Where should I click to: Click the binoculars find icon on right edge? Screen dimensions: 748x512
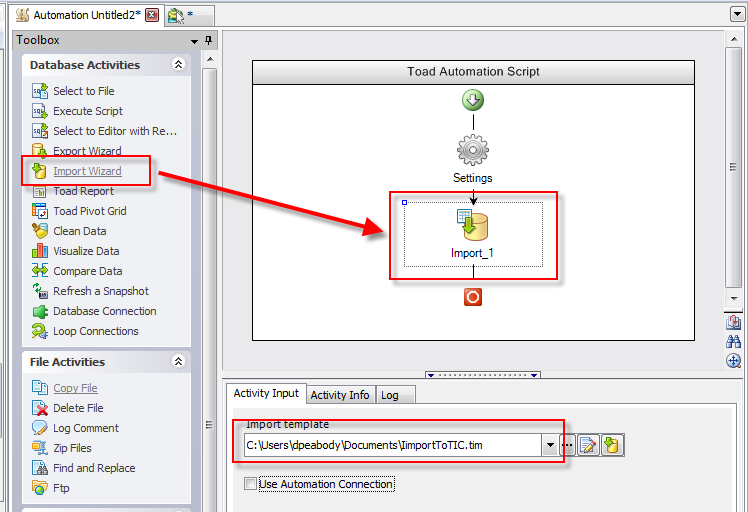(x=733, y=342)
